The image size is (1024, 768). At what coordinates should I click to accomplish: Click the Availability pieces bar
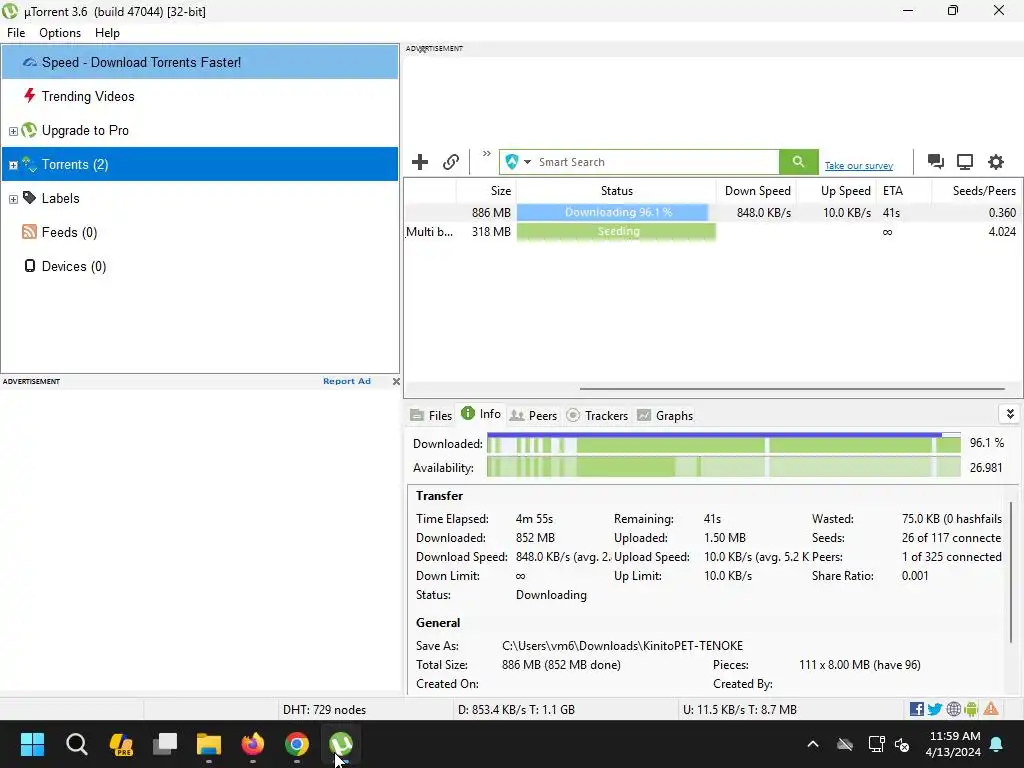coord(724,468)
